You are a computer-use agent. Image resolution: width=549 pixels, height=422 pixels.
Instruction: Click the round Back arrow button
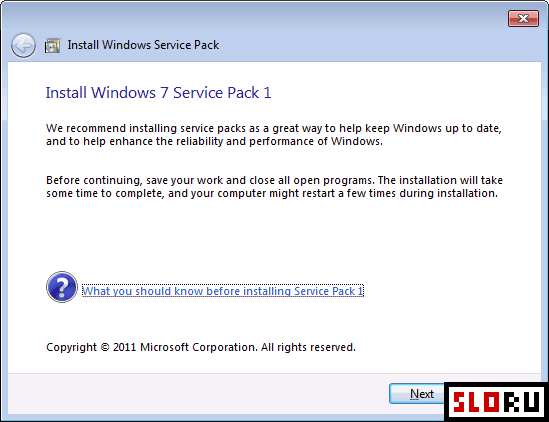pos(23,45)
